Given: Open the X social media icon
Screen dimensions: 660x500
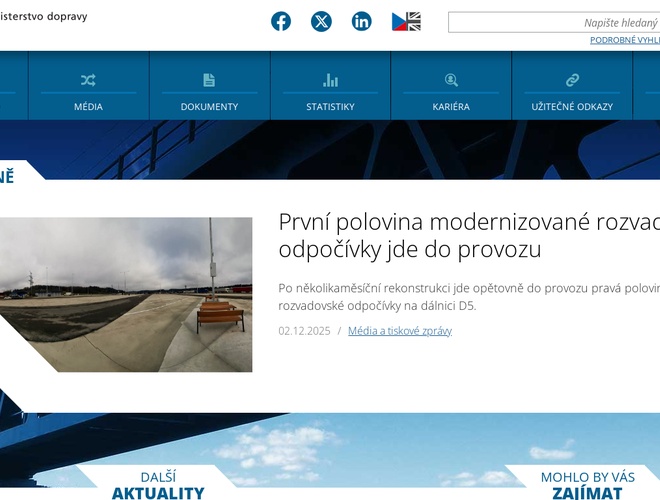Looking at the screenshot, I should [x=321, y=21].
